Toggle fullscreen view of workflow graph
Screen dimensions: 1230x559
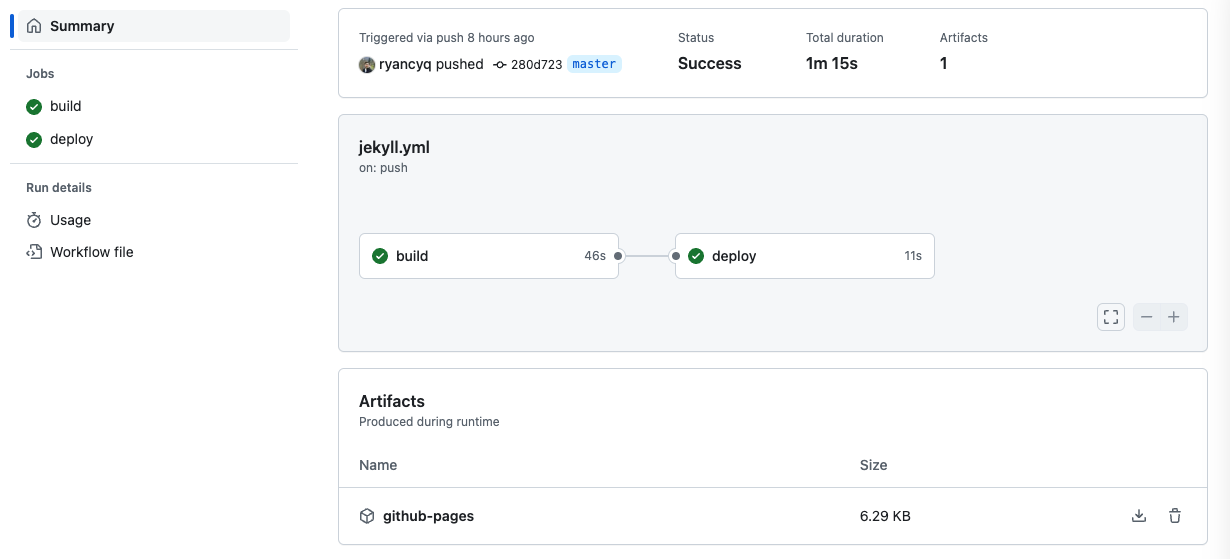click(1111, 317)
